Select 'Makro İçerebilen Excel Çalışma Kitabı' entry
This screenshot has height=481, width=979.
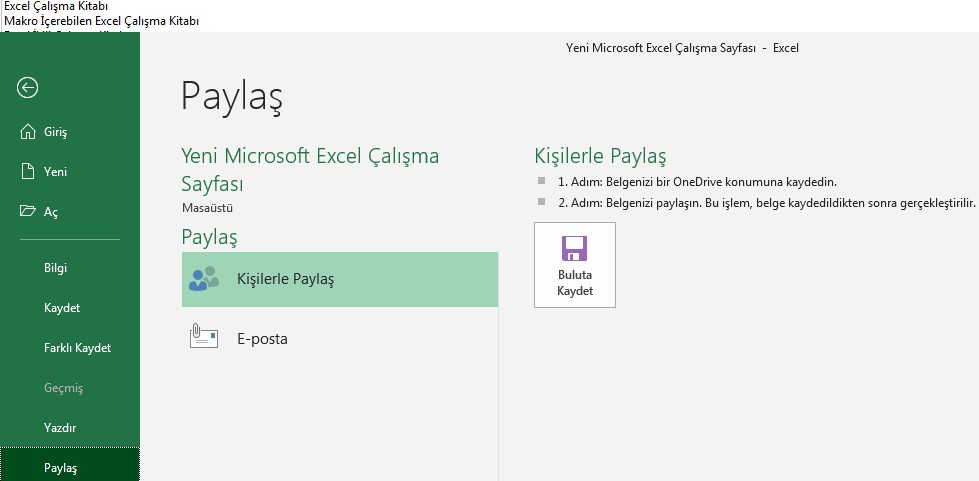click(102, 21)
